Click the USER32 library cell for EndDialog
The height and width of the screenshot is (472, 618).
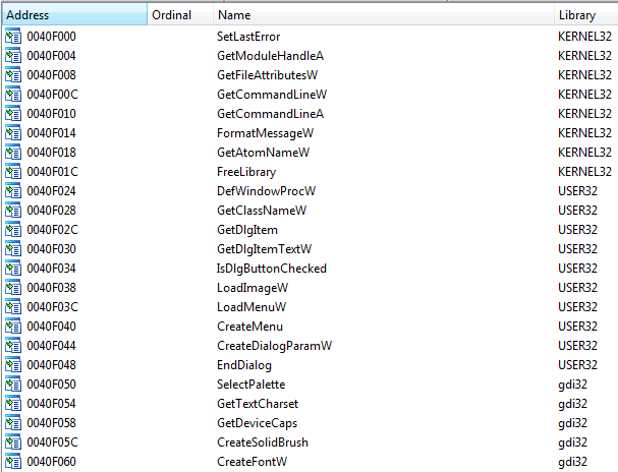coord(578,365)
